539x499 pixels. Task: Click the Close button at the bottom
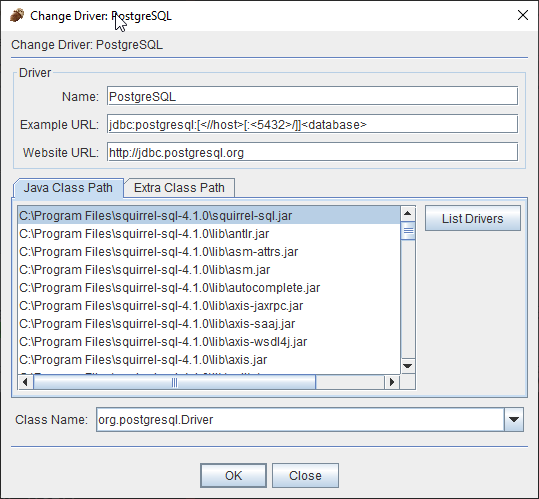click(x=305, y=475)
